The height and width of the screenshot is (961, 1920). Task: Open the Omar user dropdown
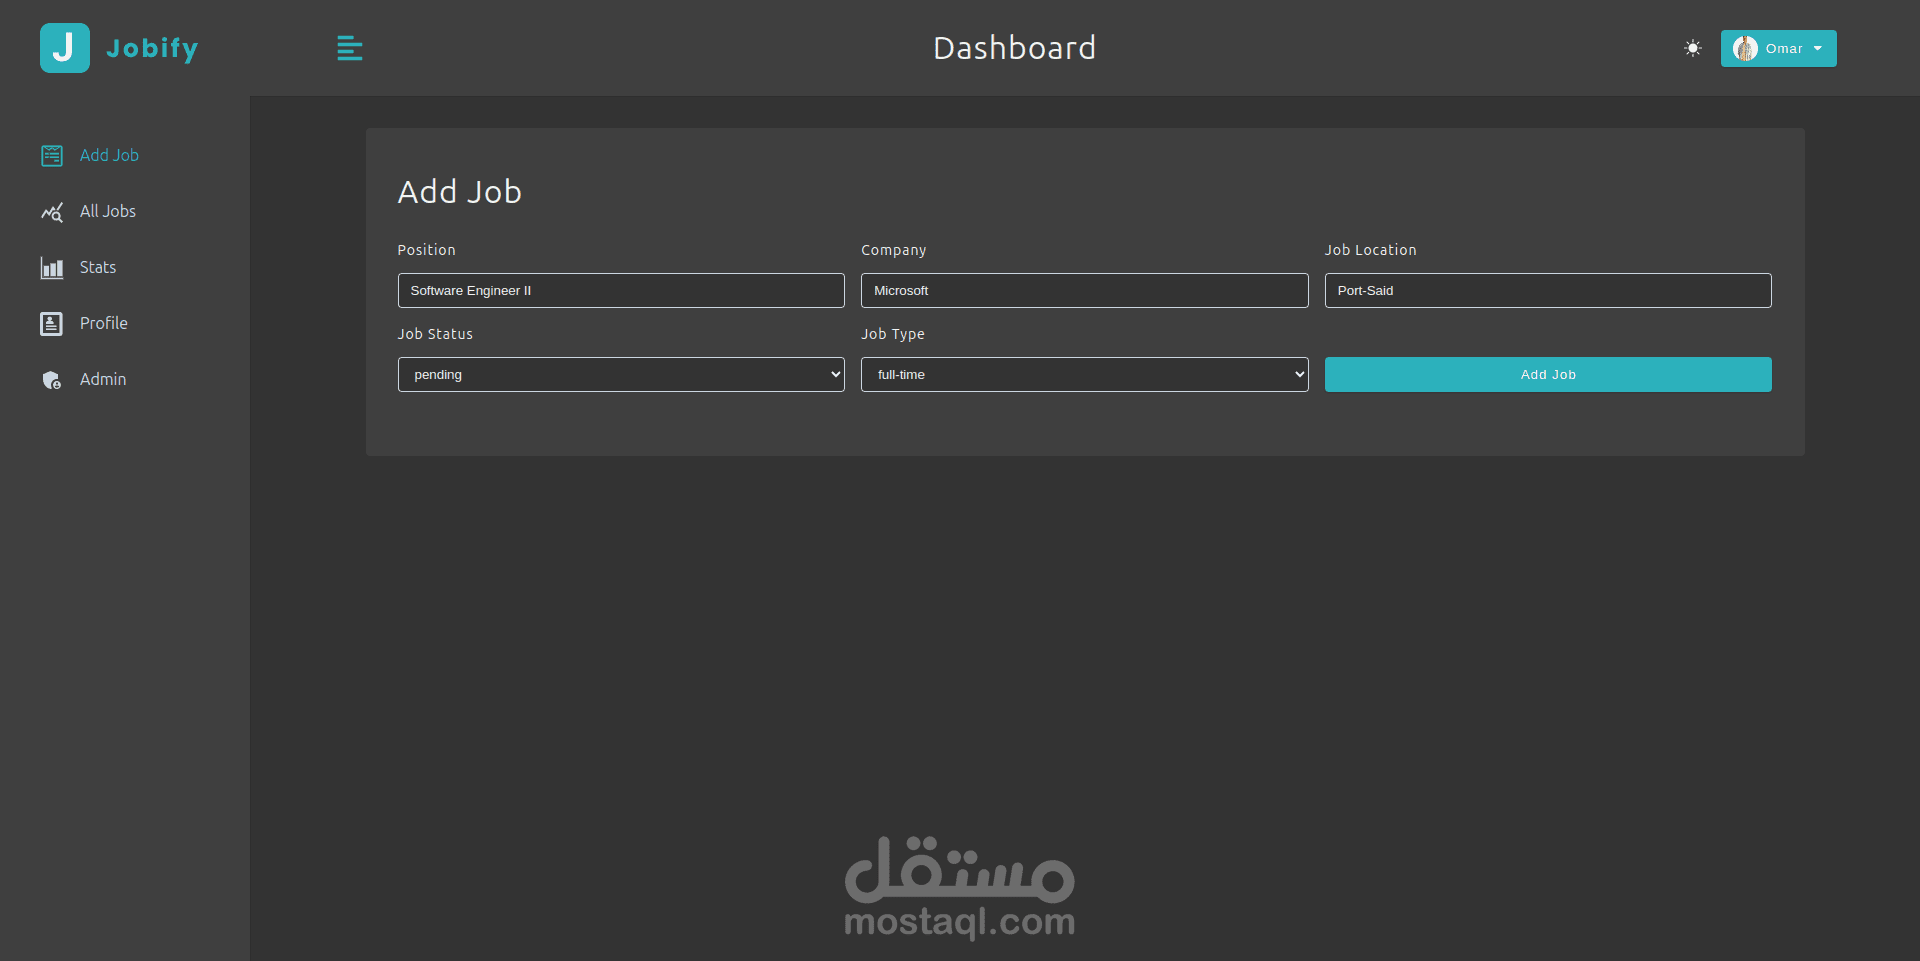click(x=1778, y=48)
